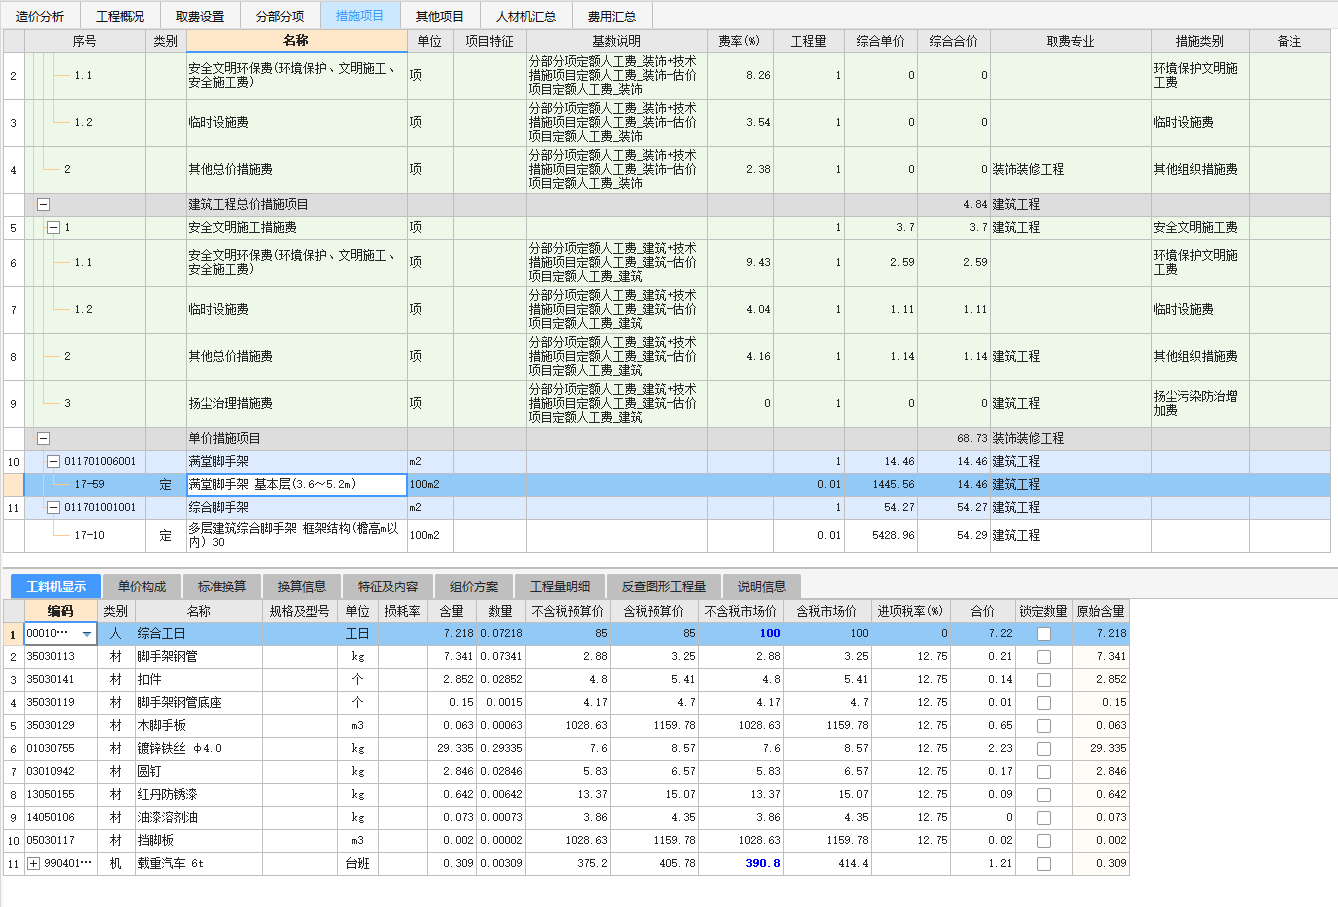The height and width of the screenshot is (907, 1338).
Task: Click the 多层建筑综合脚手架 name cell
Action: [x=297, y=535]
